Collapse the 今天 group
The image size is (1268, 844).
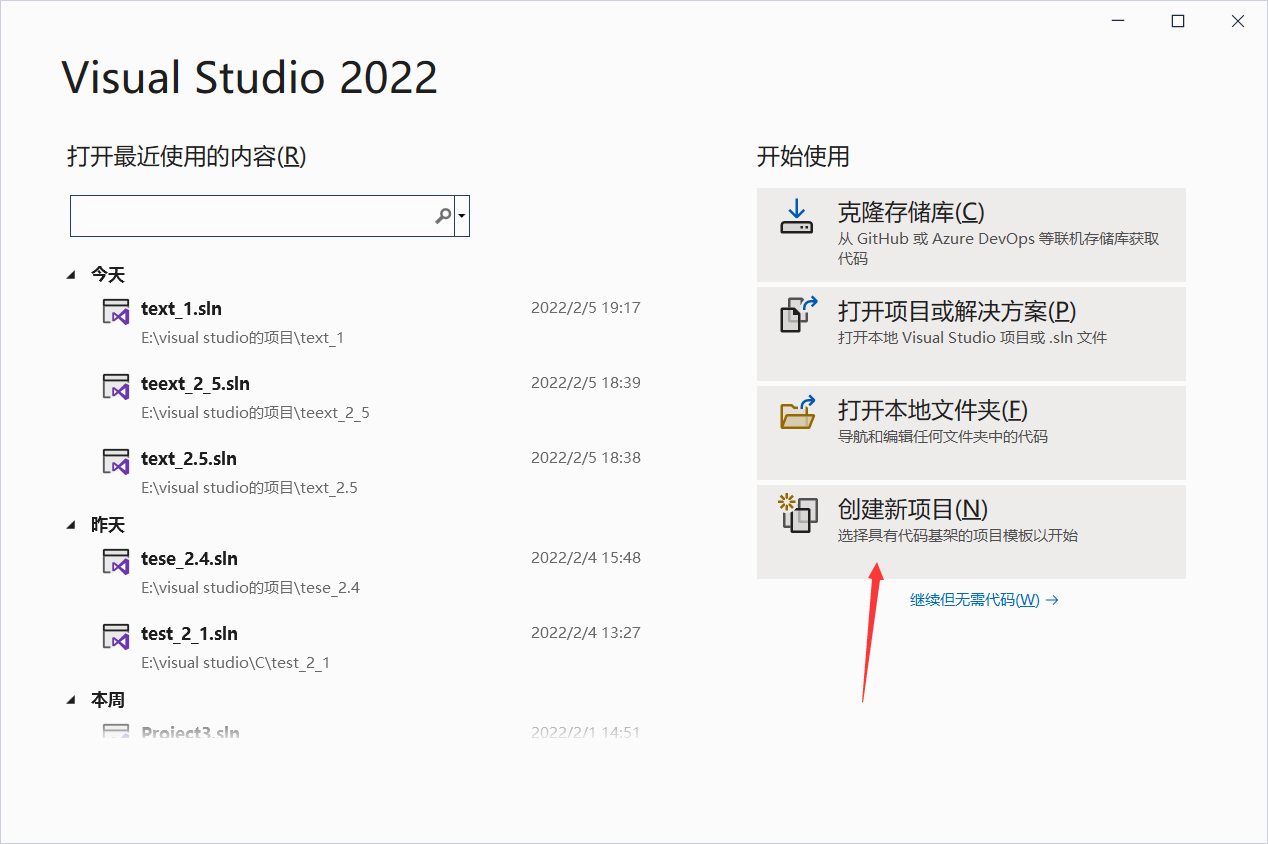pyautogui.click(x=71, y=274)
